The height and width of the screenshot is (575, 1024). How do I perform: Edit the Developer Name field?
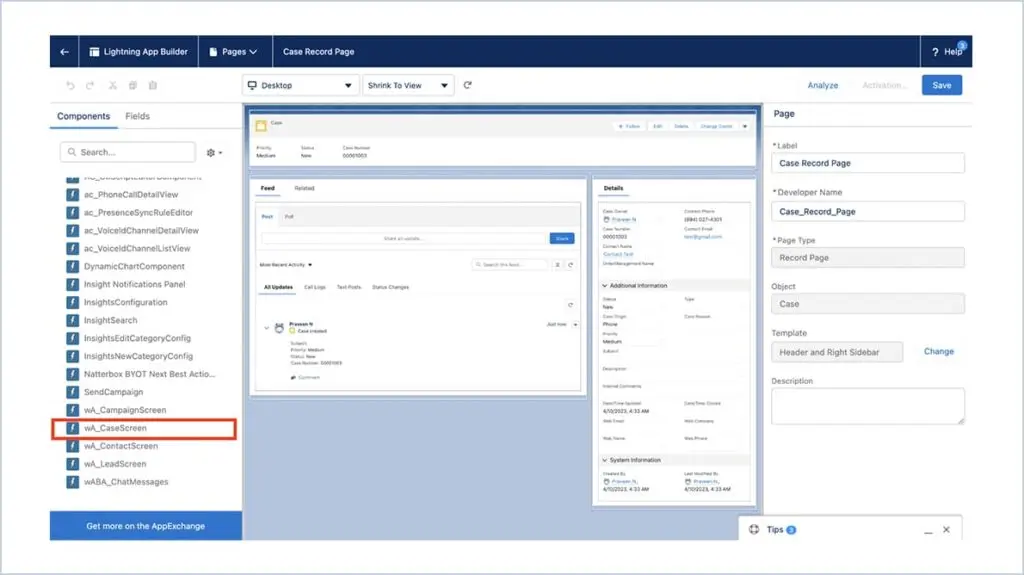(868, 212)
